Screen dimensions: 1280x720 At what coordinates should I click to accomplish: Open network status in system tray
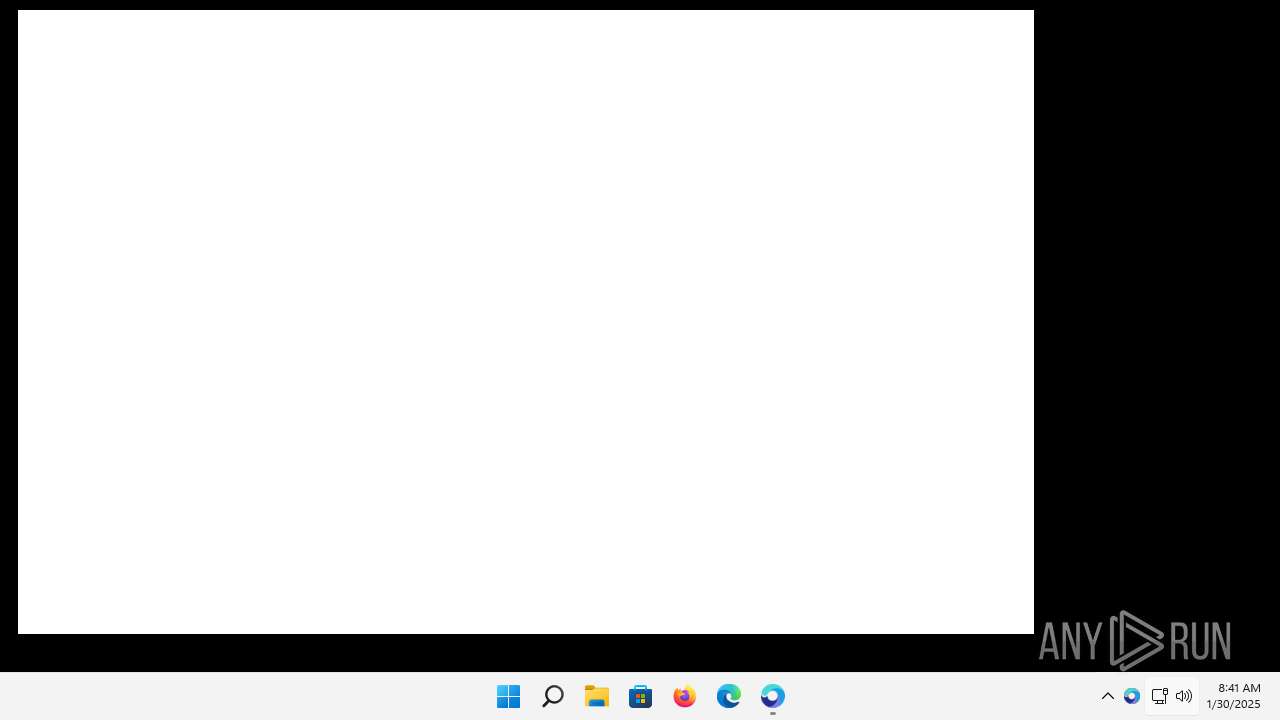(x=1160, y=696)
